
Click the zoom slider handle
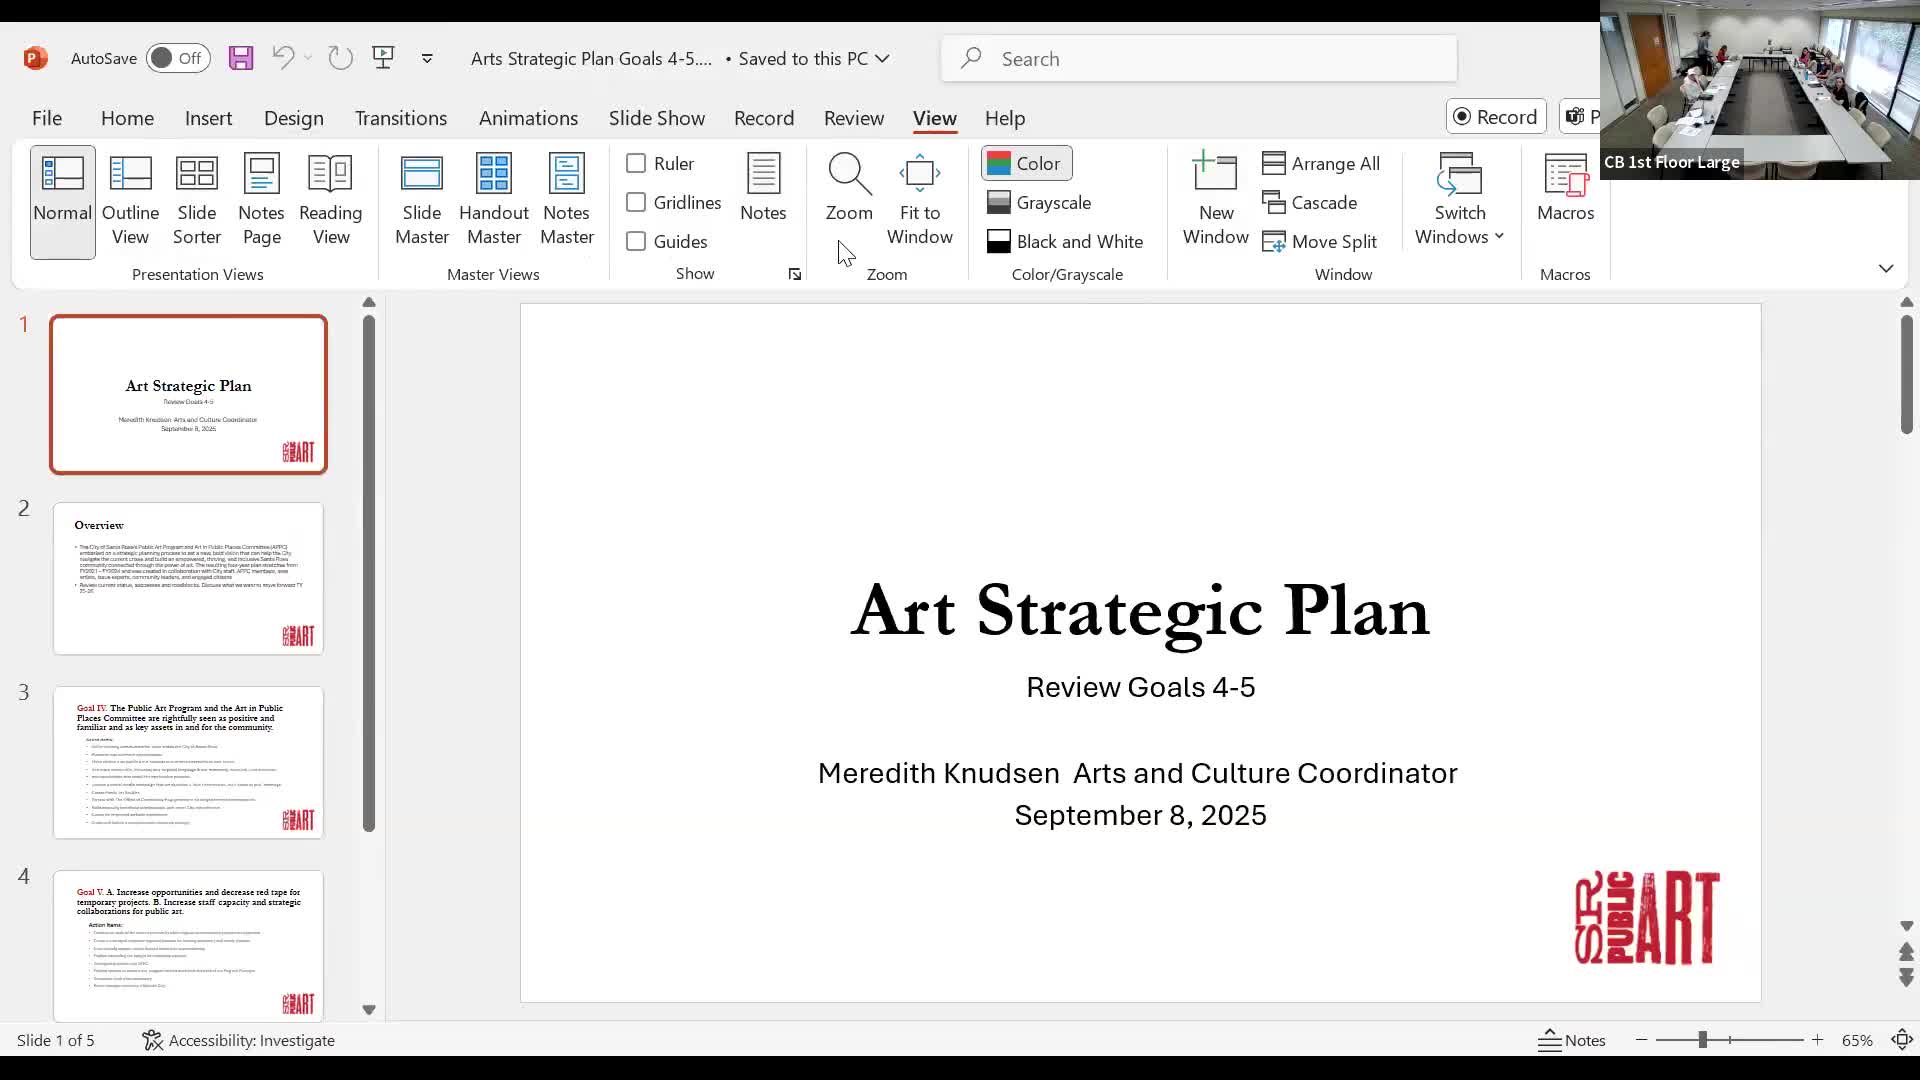pos(1701,1040)
